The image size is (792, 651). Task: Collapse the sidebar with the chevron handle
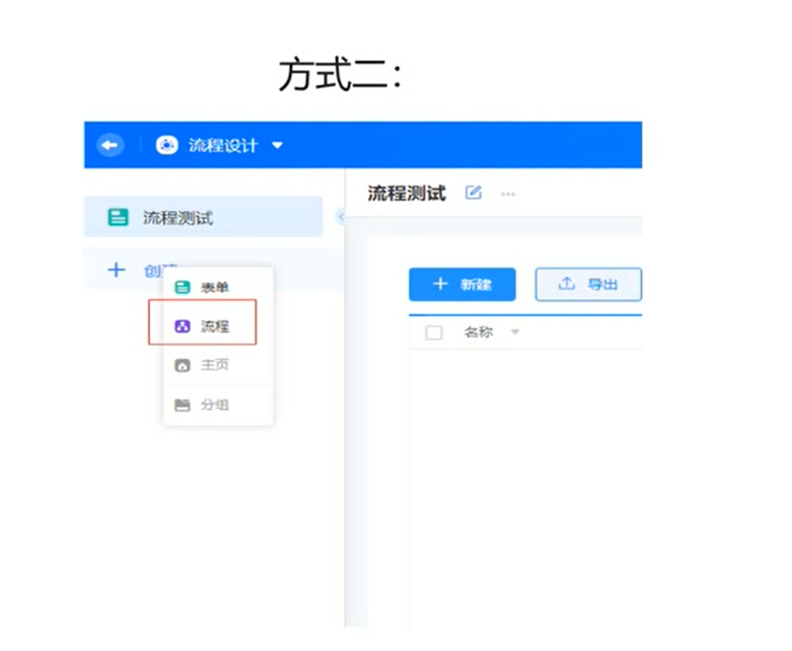[341, 217]
